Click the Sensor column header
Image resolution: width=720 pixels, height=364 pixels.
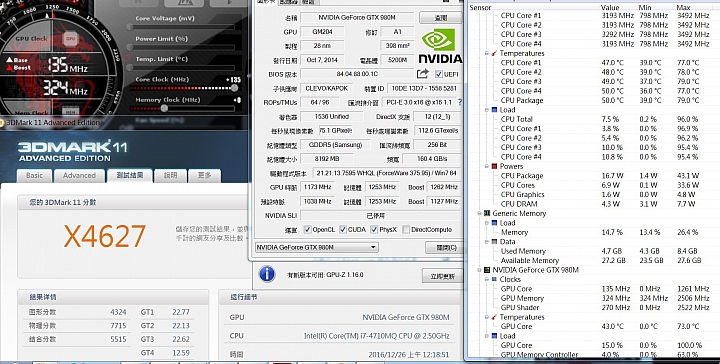pos(480,7)
